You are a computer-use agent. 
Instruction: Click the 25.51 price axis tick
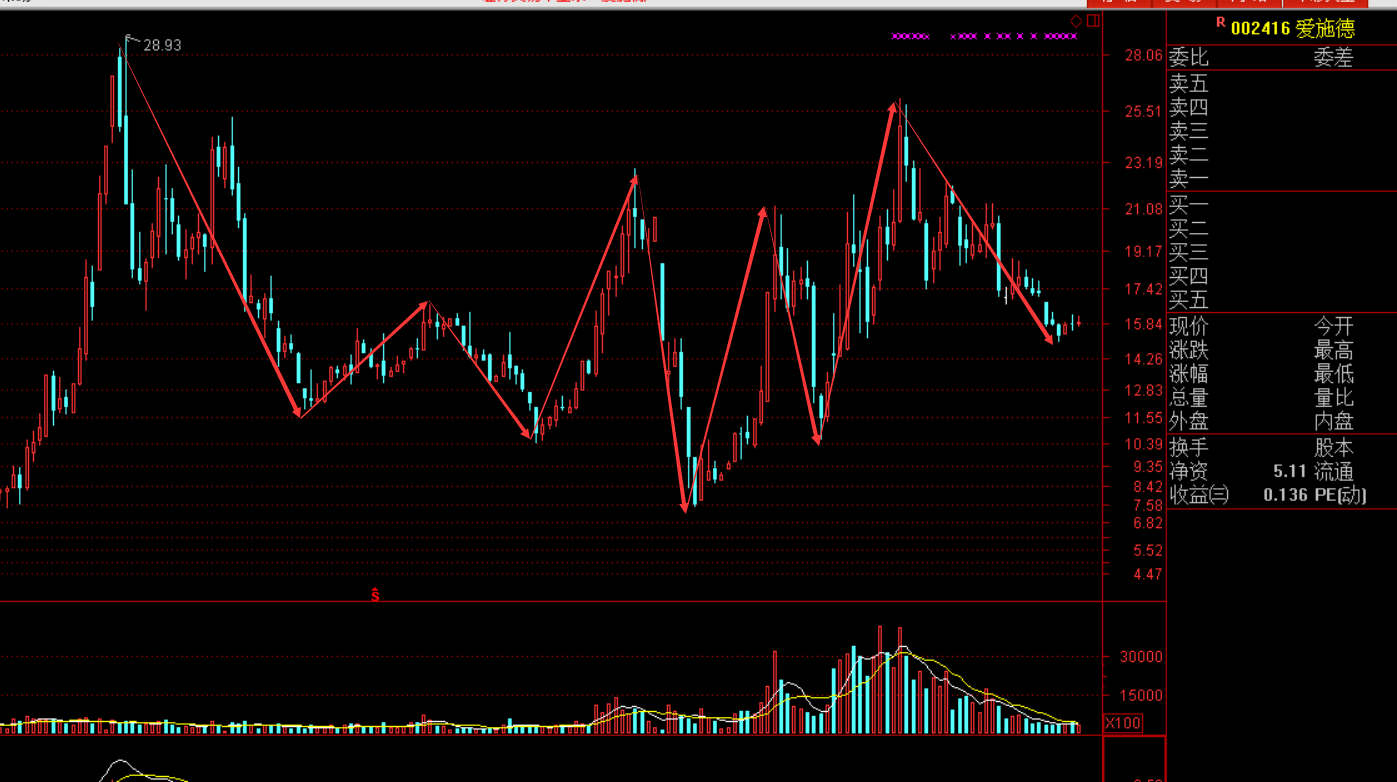point(1143,112)
